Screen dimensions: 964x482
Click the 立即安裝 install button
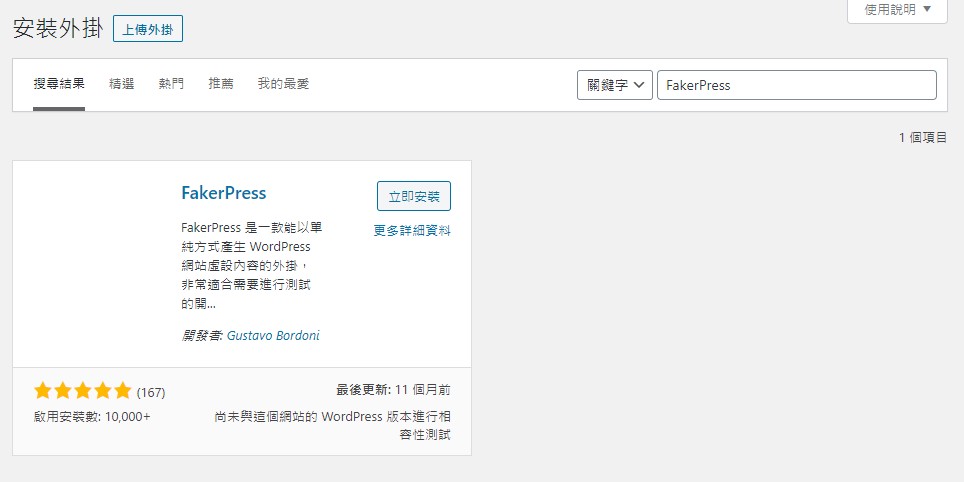(x=414, y=196)
